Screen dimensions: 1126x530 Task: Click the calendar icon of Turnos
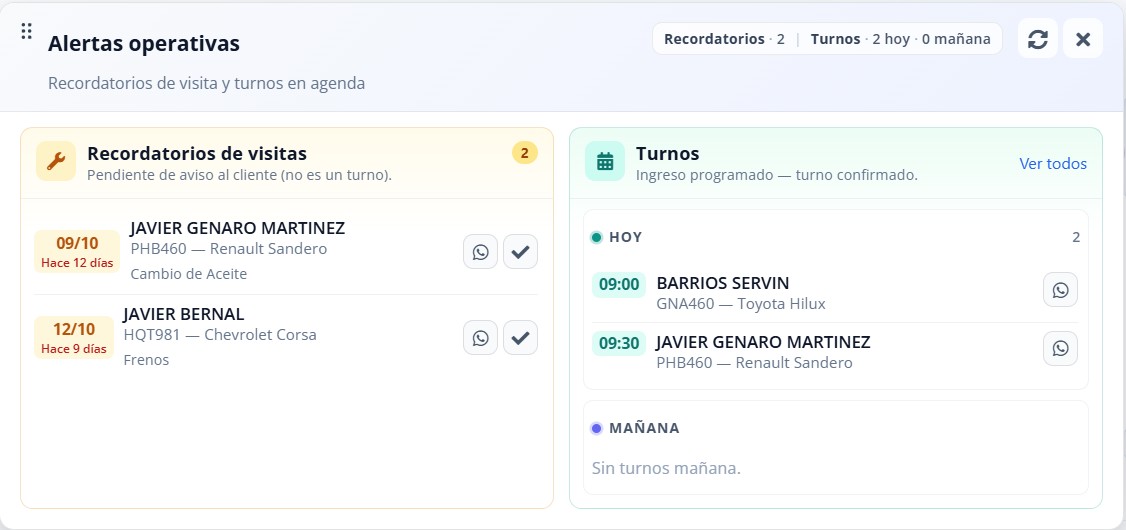[x=605, y=161]
